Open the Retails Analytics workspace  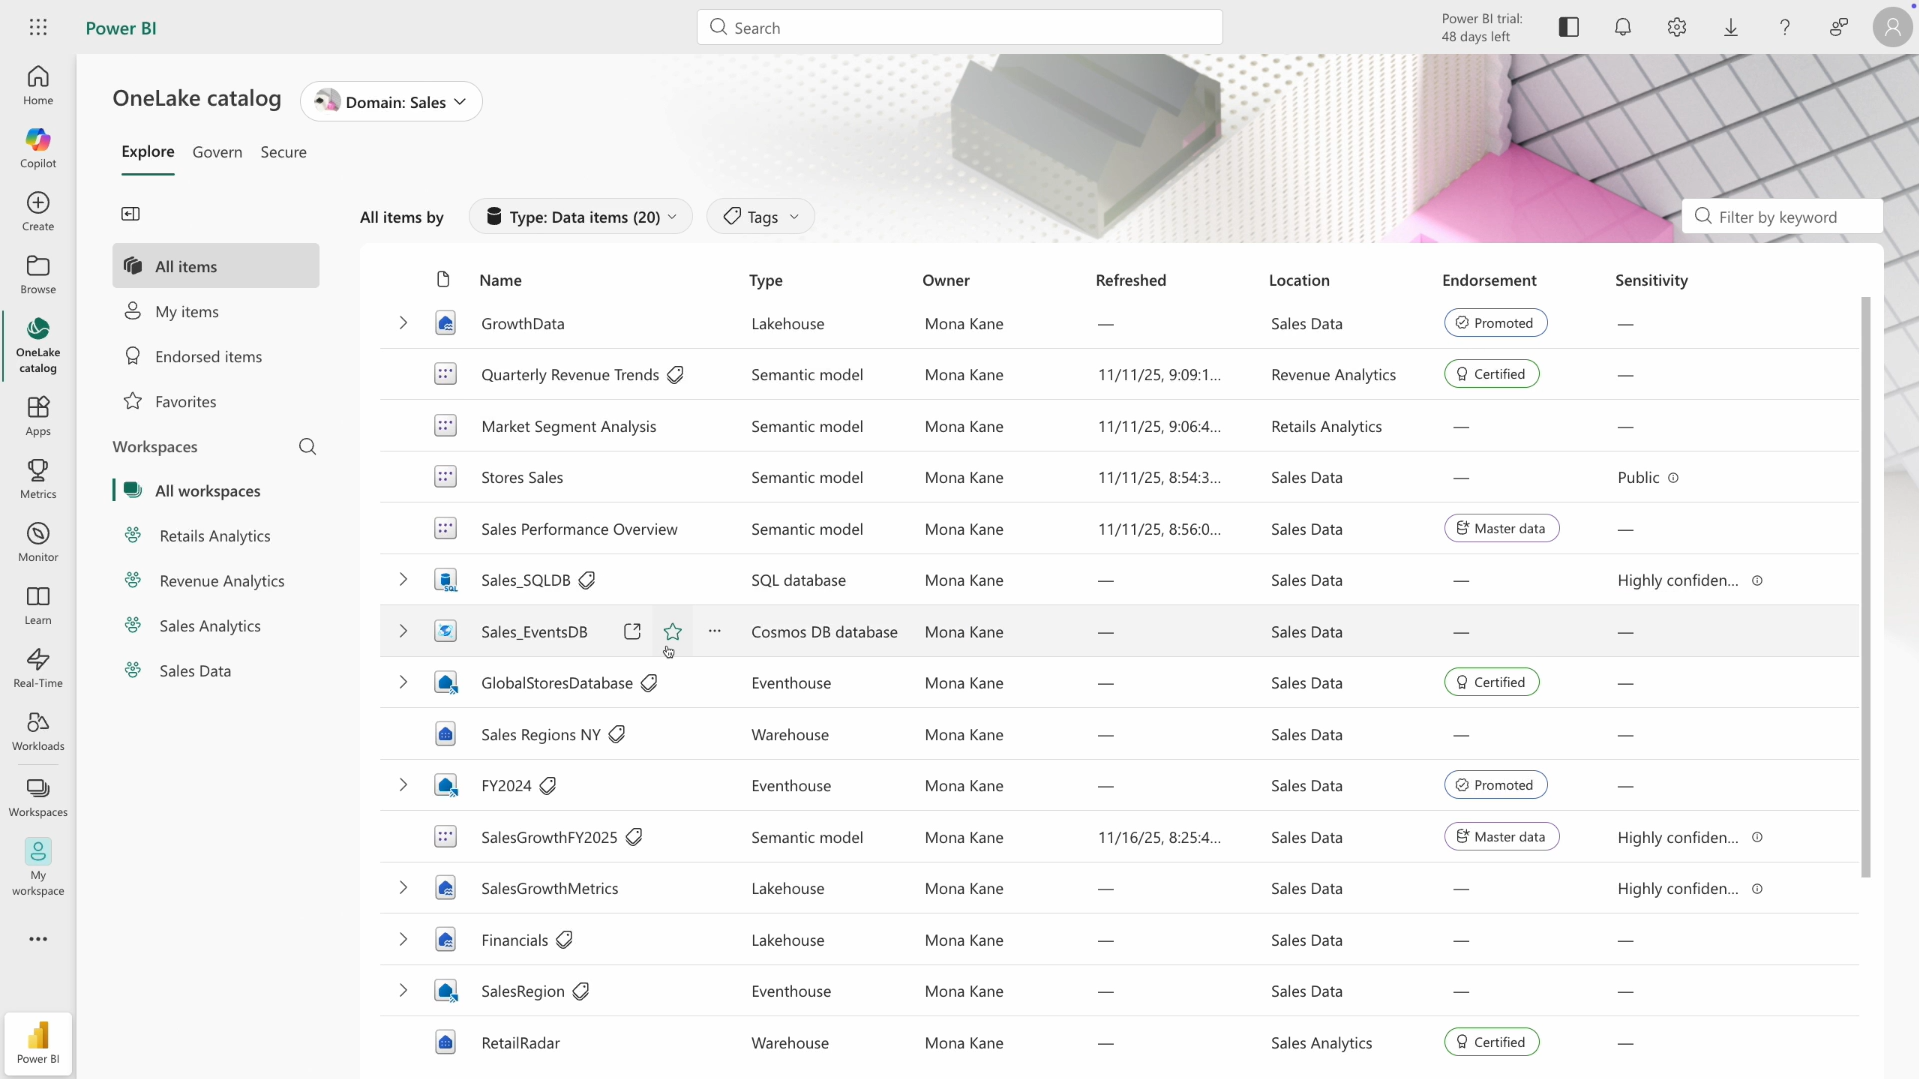[214, 535]
